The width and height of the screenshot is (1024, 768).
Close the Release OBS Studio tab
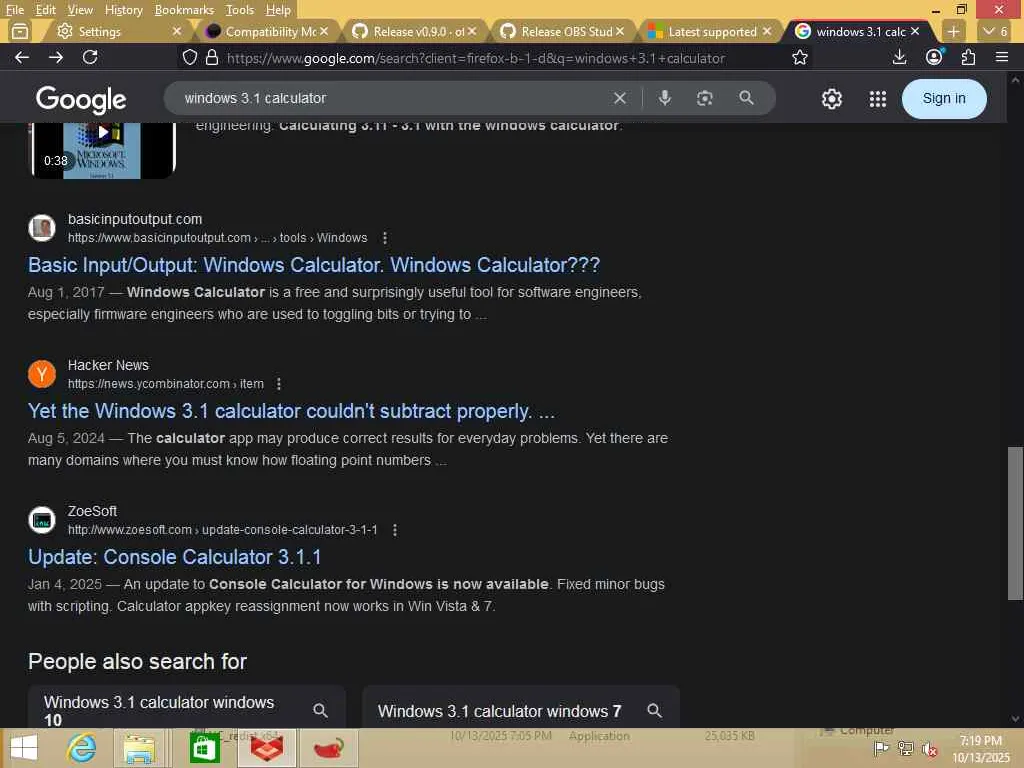620,31
